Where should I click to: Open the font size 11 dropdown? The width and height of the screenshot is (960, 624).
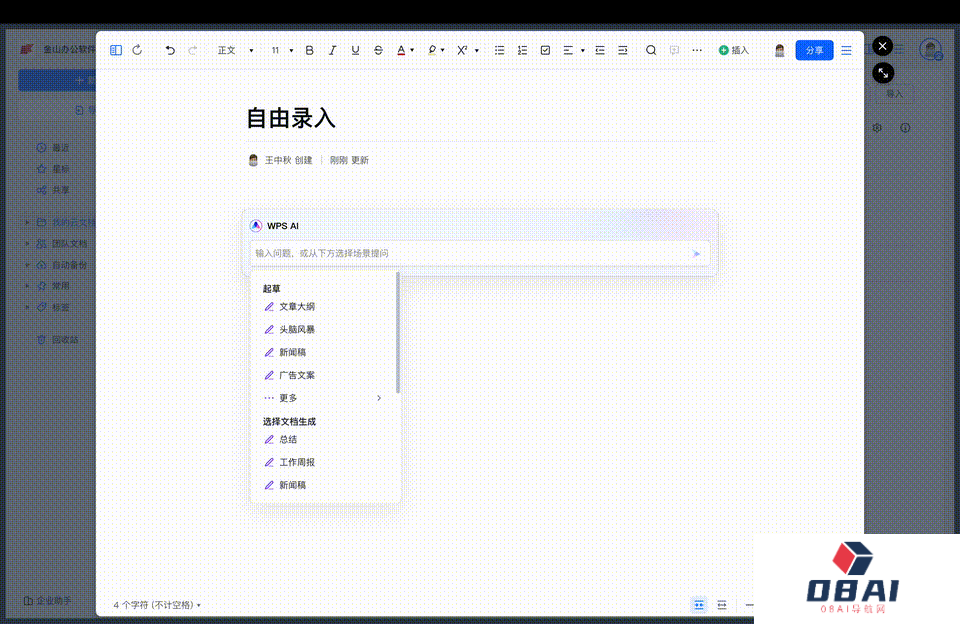click(282, 50)
